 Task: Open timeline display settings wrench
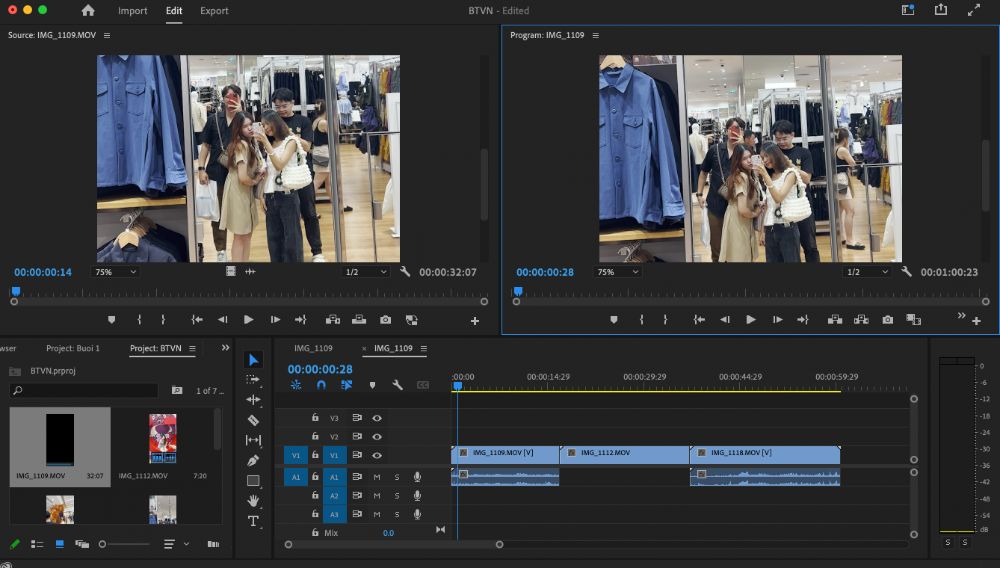[397, 385]
